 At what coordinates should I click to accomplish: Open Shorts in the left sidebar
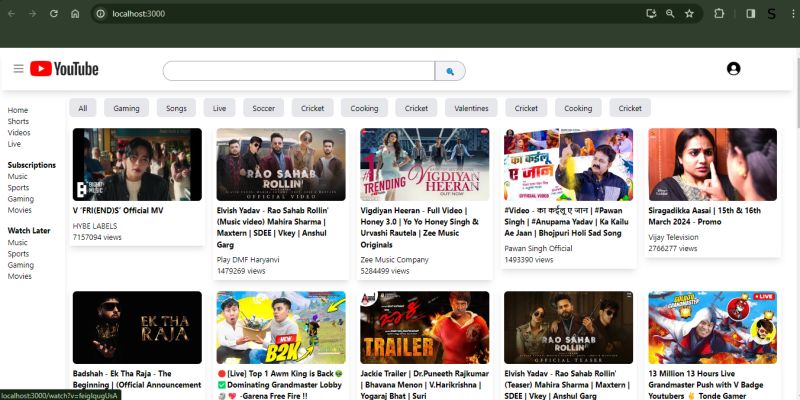[18, 121]
